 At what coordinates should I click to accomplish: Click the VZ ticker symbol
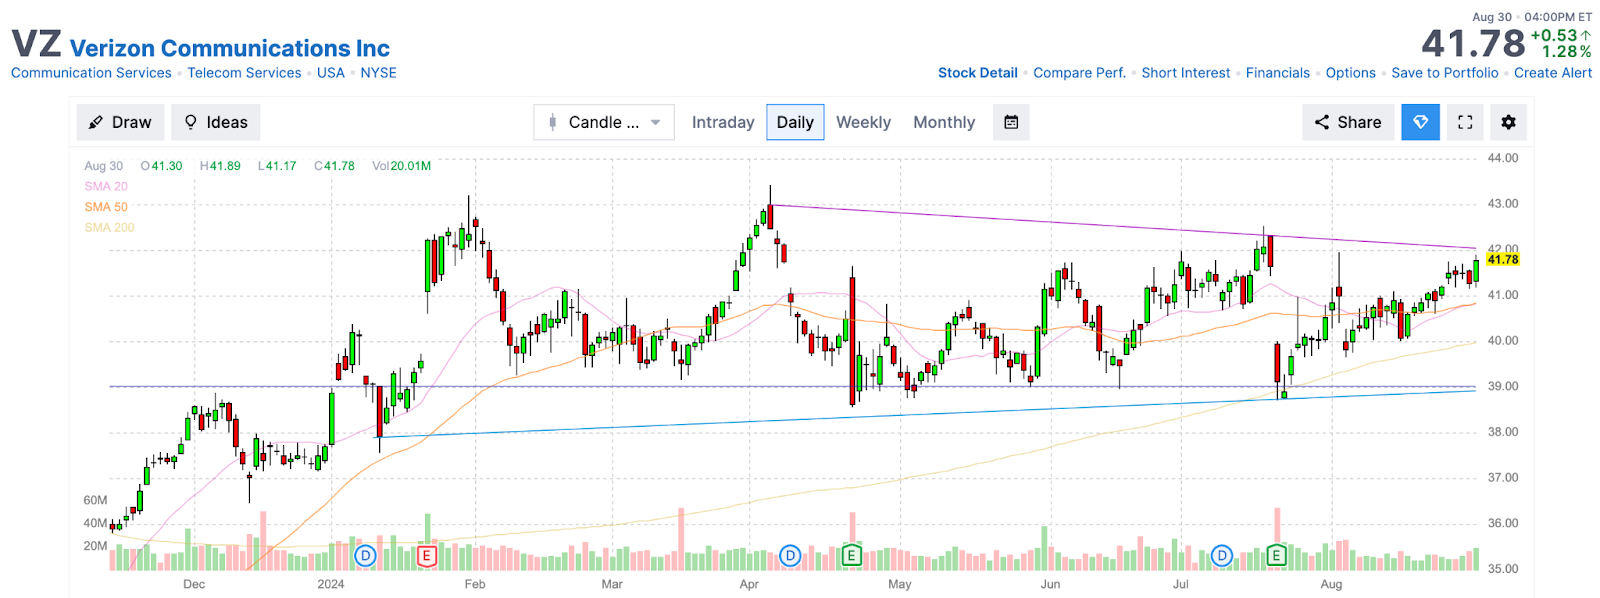click(x=36, y=45)
